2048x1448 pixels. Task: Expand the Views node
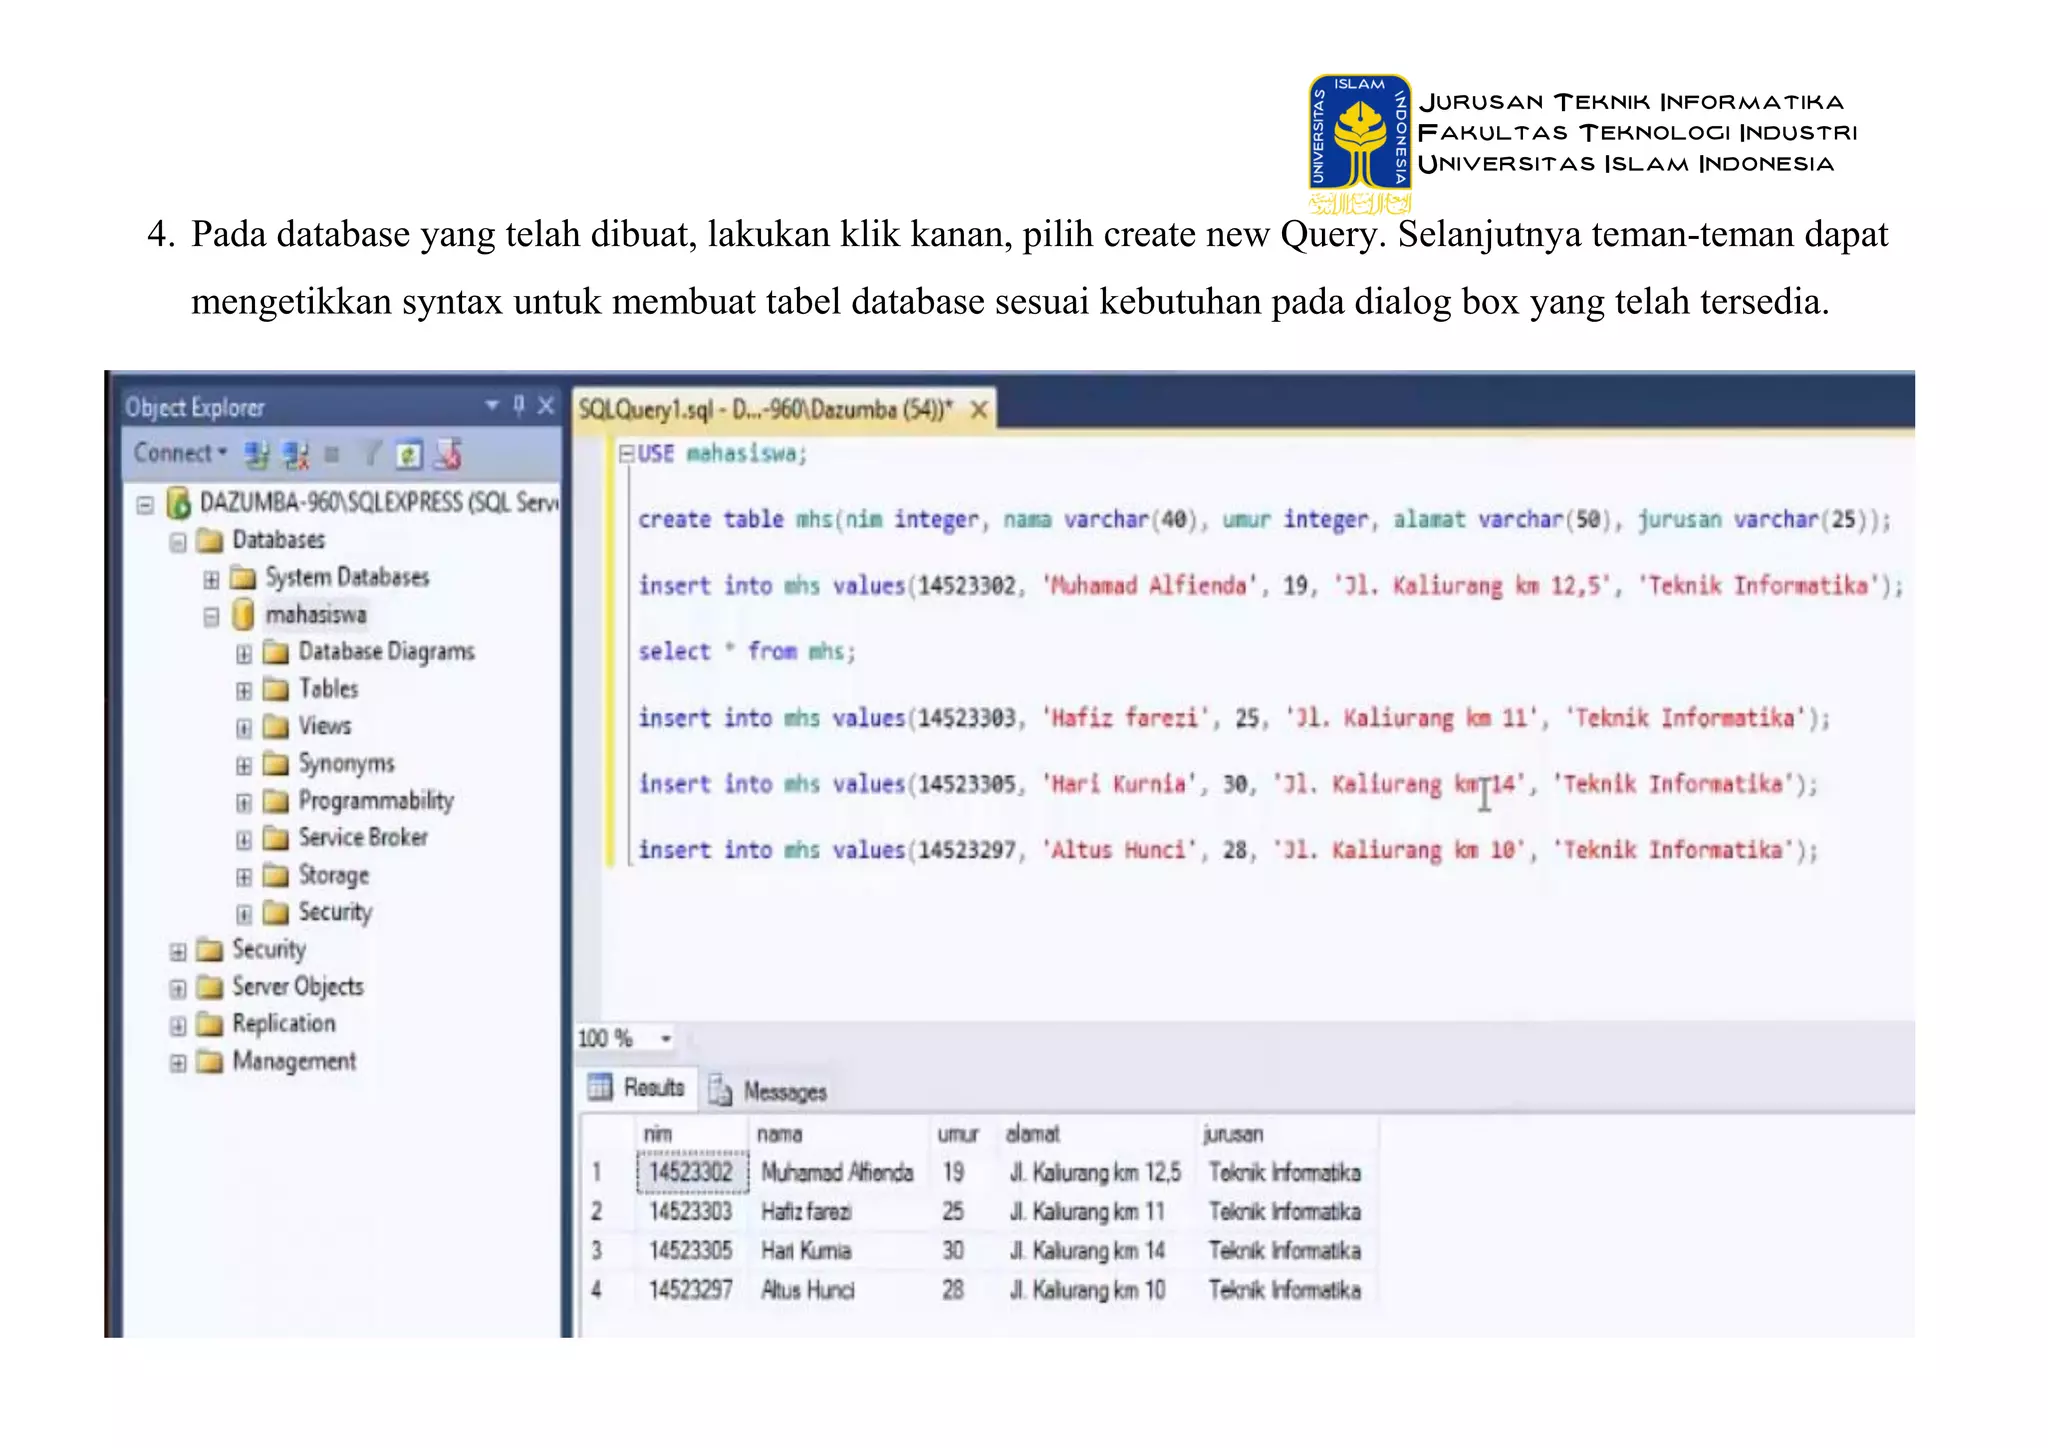pos(244,729)
